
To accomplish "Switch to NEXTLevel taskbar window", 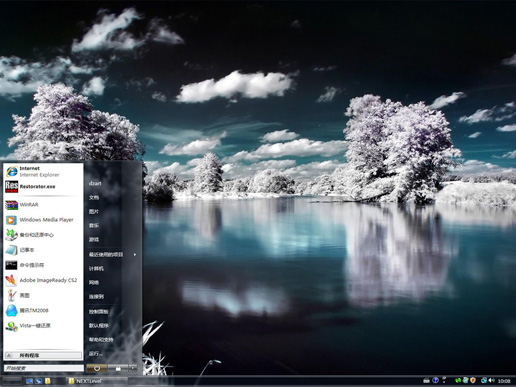I will (x=97, y=381).
